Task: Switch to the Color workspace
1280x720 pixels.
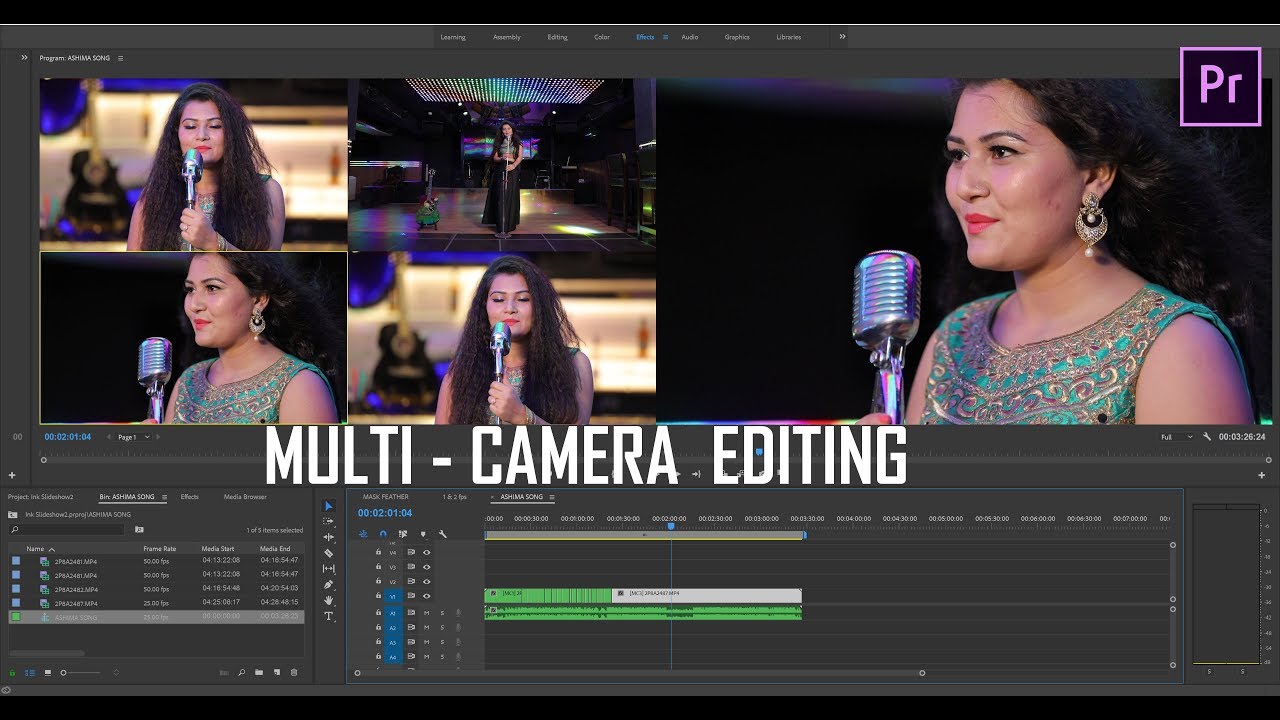Action: click(602, 37)
